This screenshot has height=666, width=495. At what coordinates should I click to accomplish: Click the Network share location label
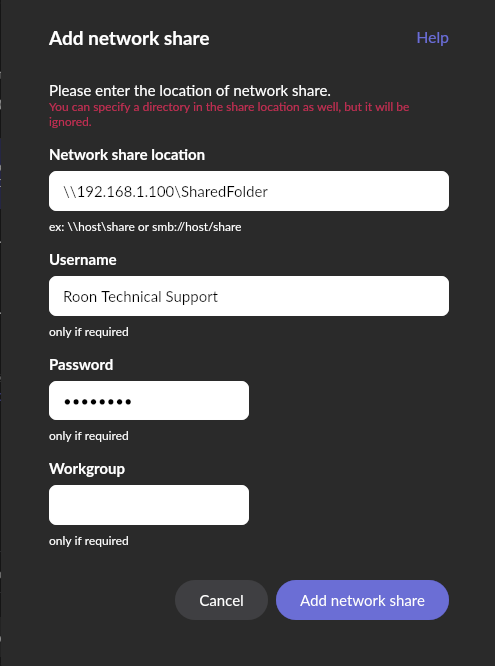127,155
